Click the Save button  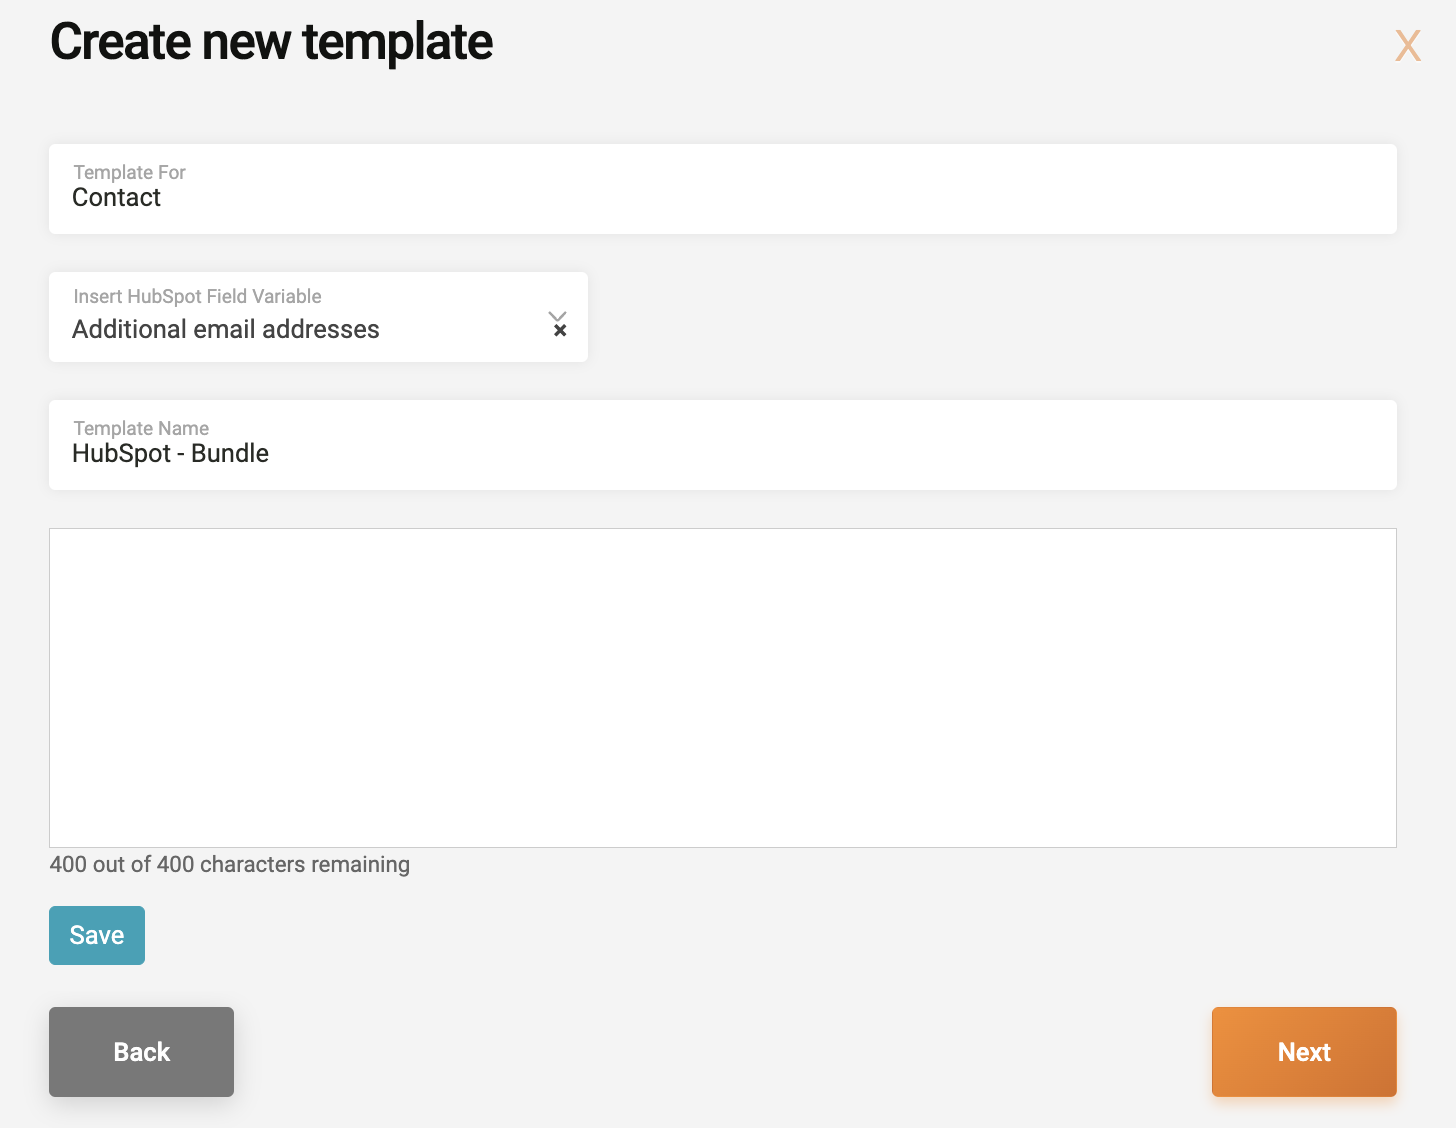(x=96, y=935)
